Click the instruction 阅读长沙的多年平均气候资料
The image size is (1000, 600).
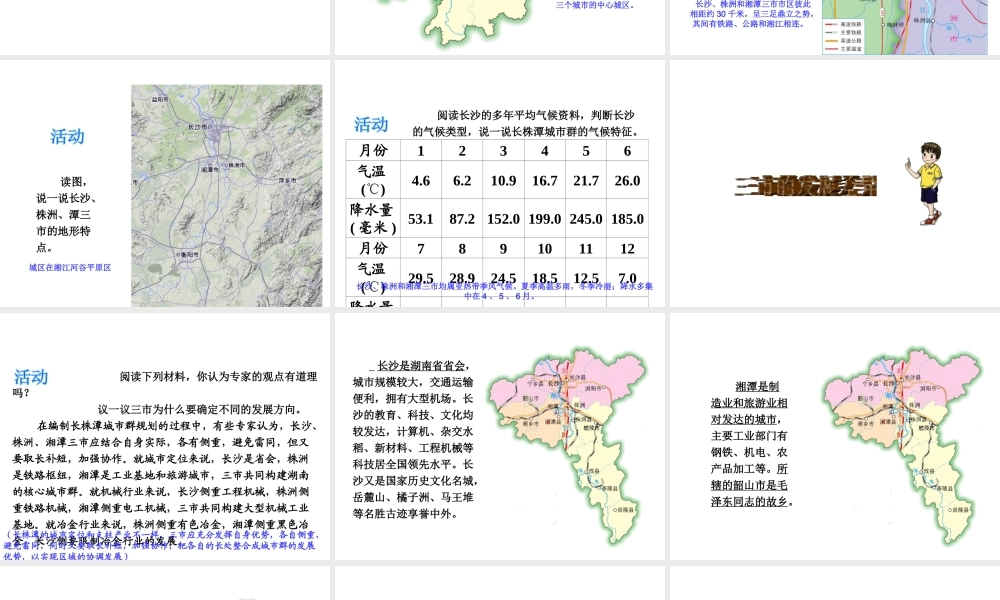point(524,123)
